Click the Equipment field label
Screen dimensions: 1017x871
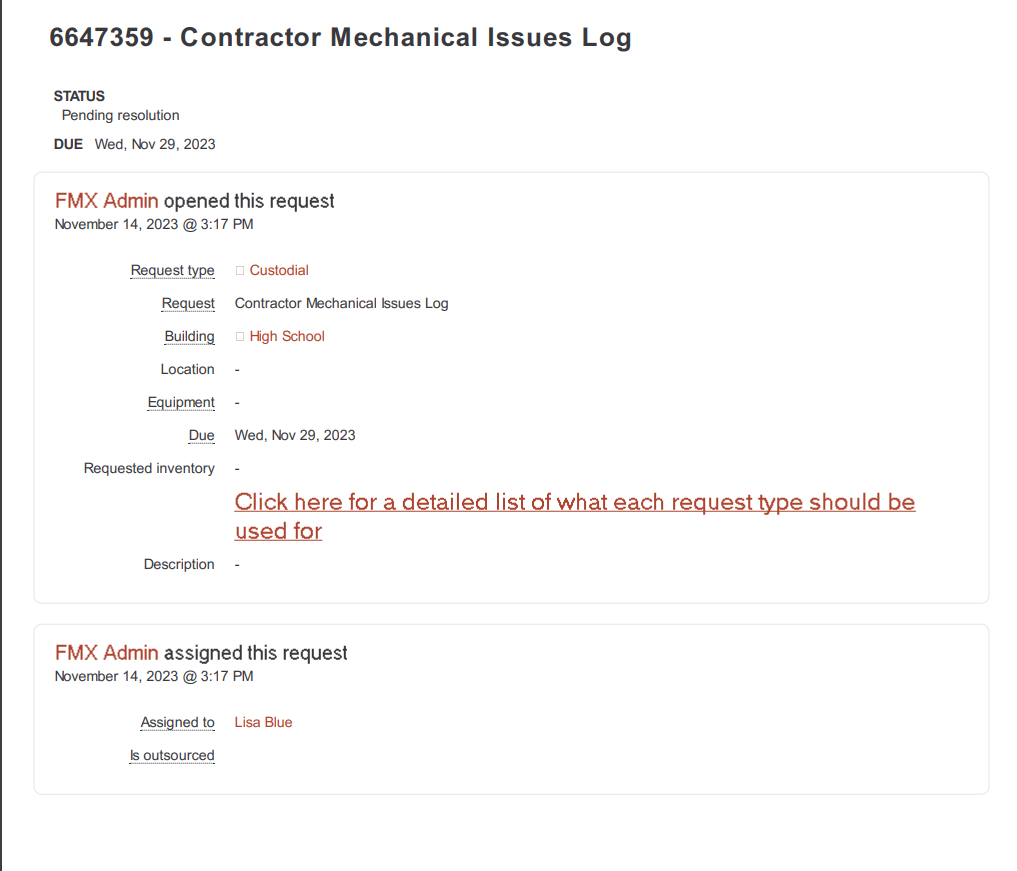(181, 403)
